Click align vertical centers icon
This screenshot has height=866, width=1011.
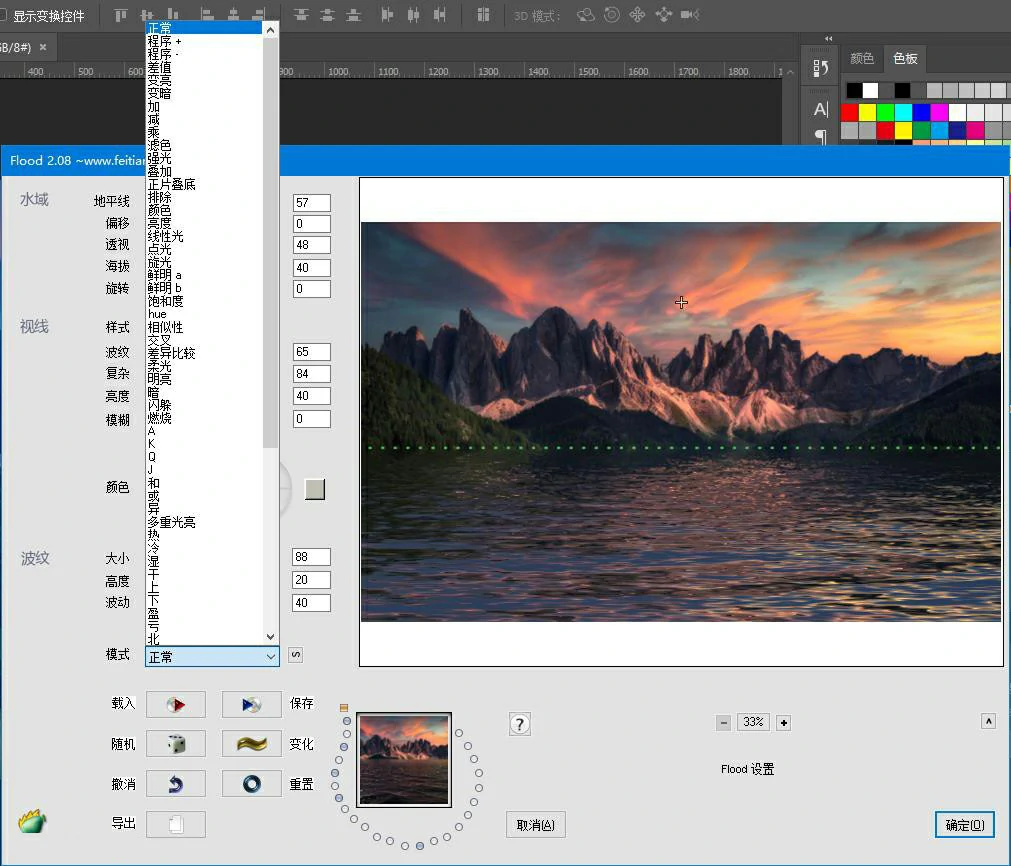point(147,15)
